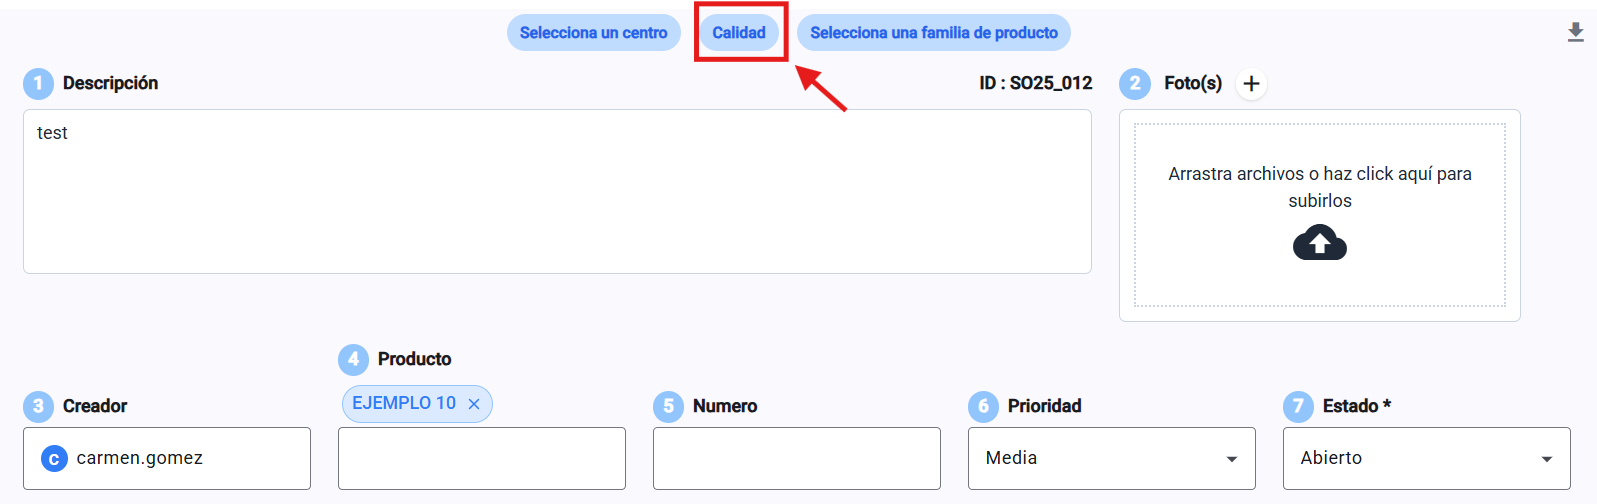Click the step 4 Producto badge

click(353, 359)
